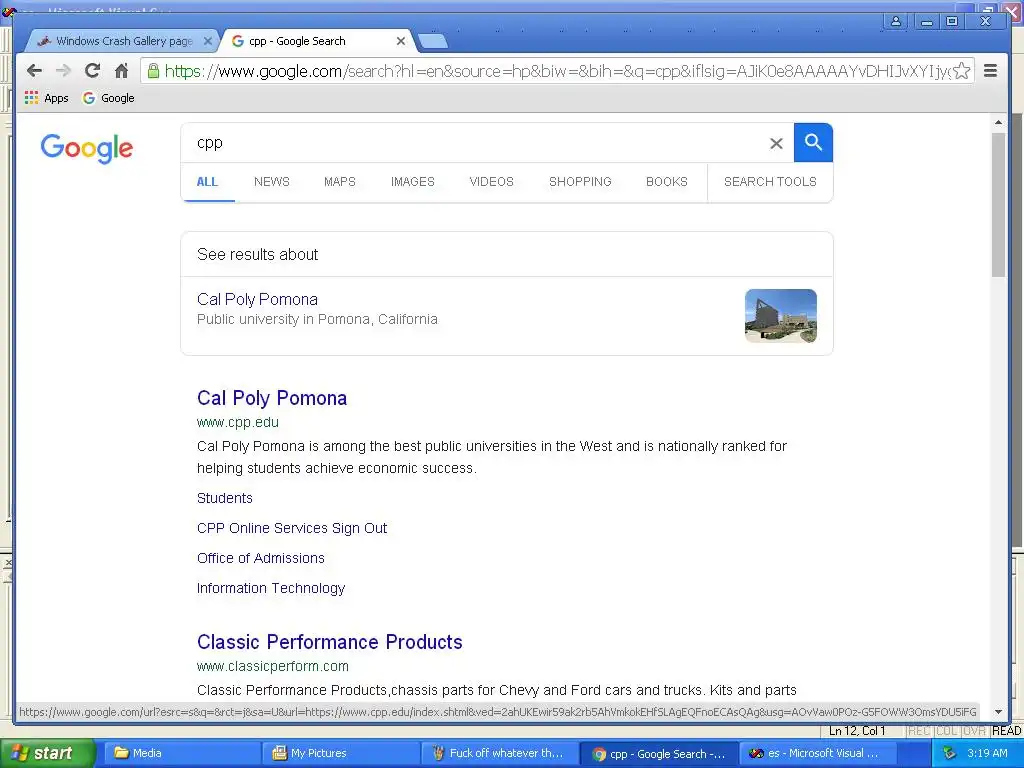
Task: Click the browser address bar URL
Action: pos(555,71)
